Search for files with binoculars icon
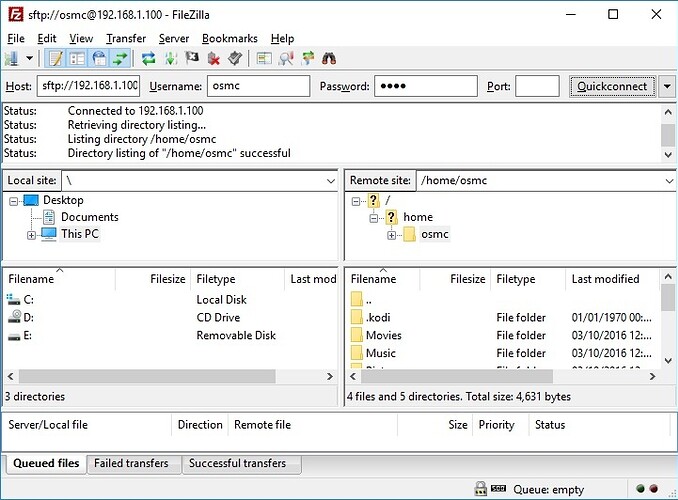 pos(329,58)
